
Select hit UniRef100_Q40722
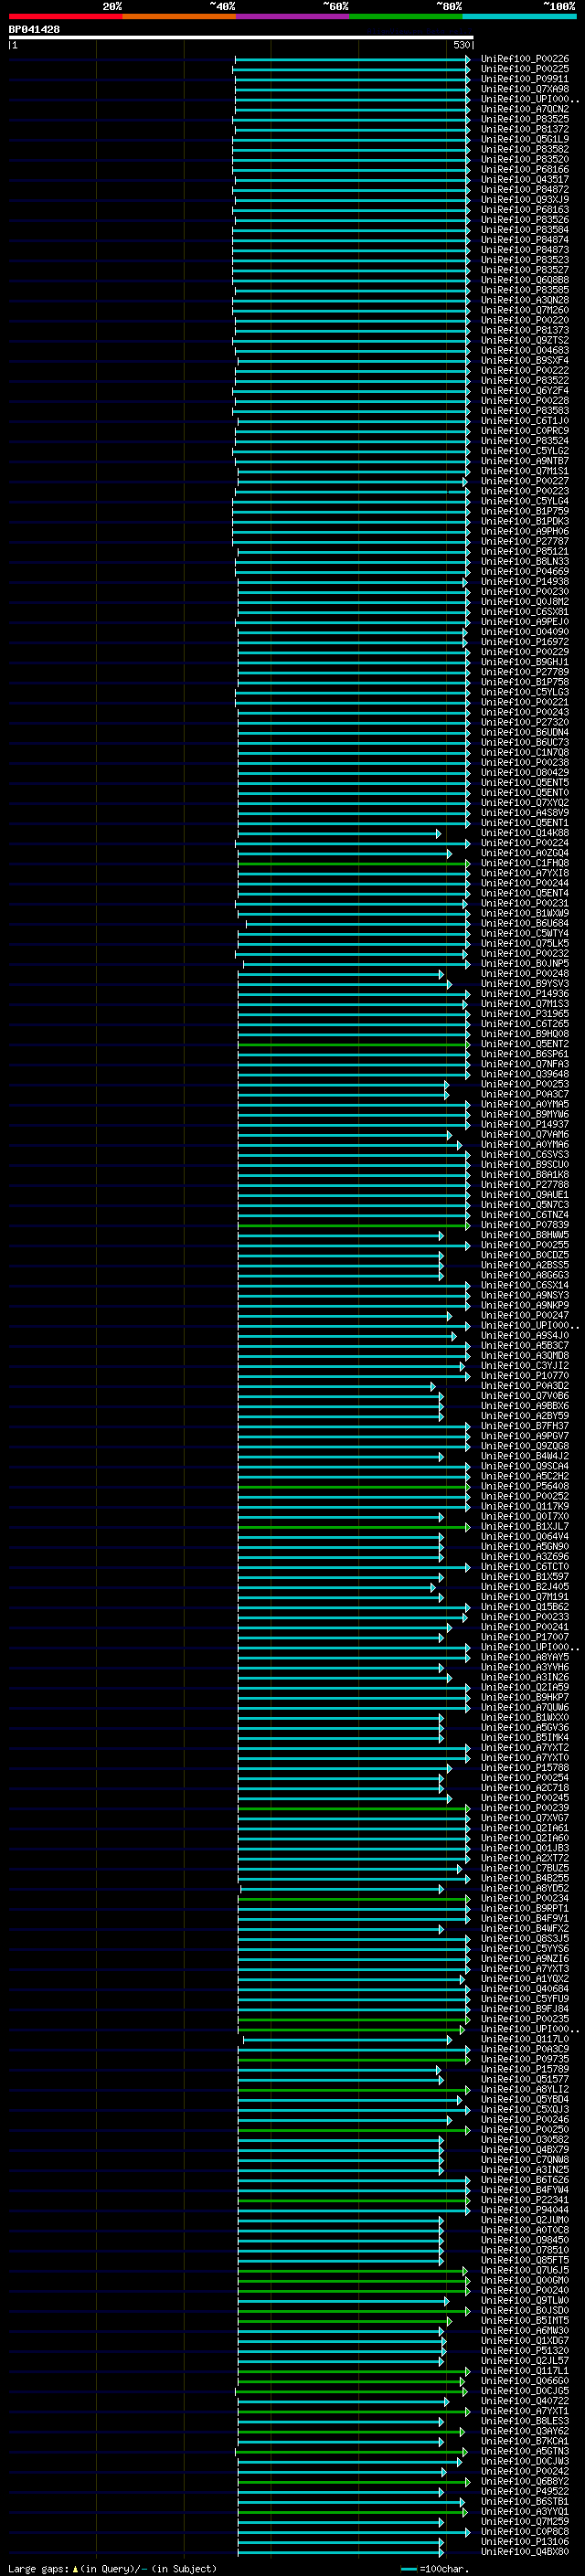[x=524, y=2401]
